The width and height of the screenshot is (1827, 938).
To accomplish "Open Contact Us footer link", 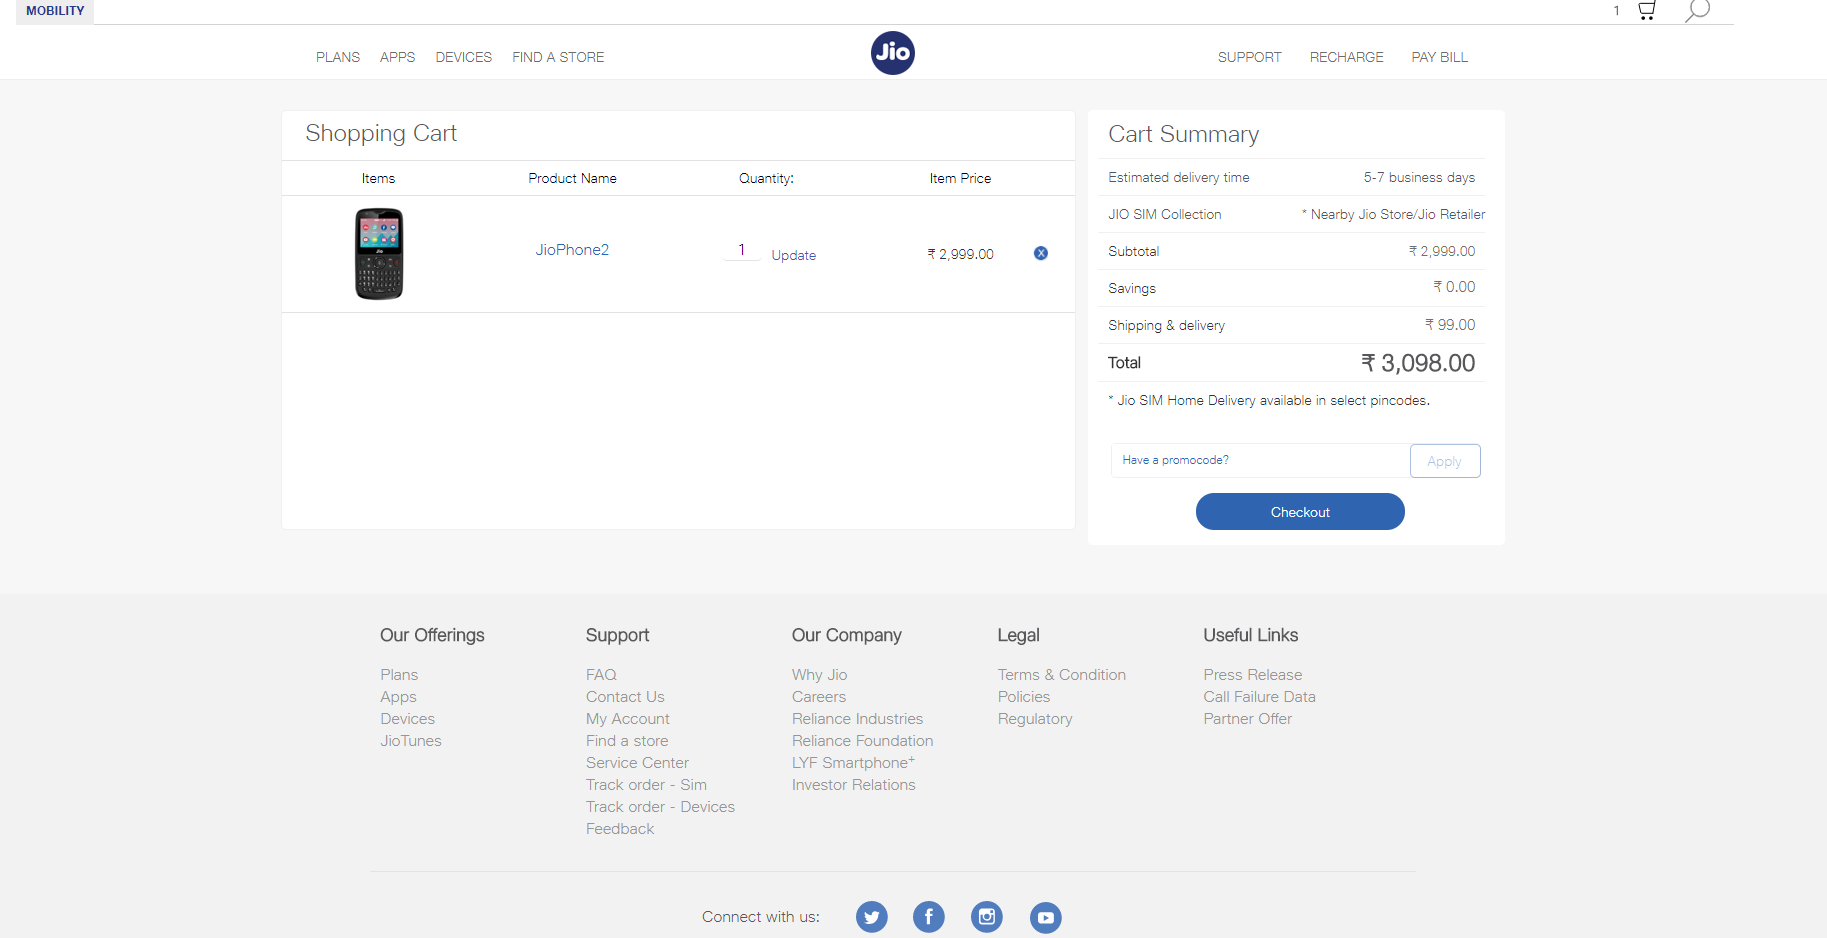I will tap(625, 697).
